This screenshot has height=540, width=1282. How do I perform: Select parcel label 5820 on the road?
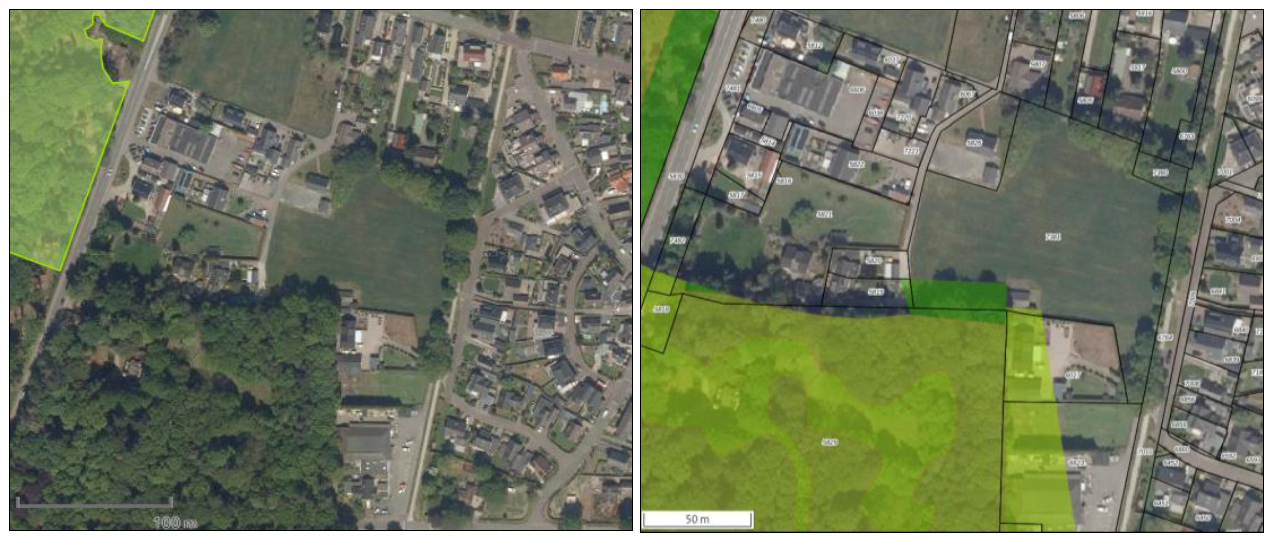point(676,176)
